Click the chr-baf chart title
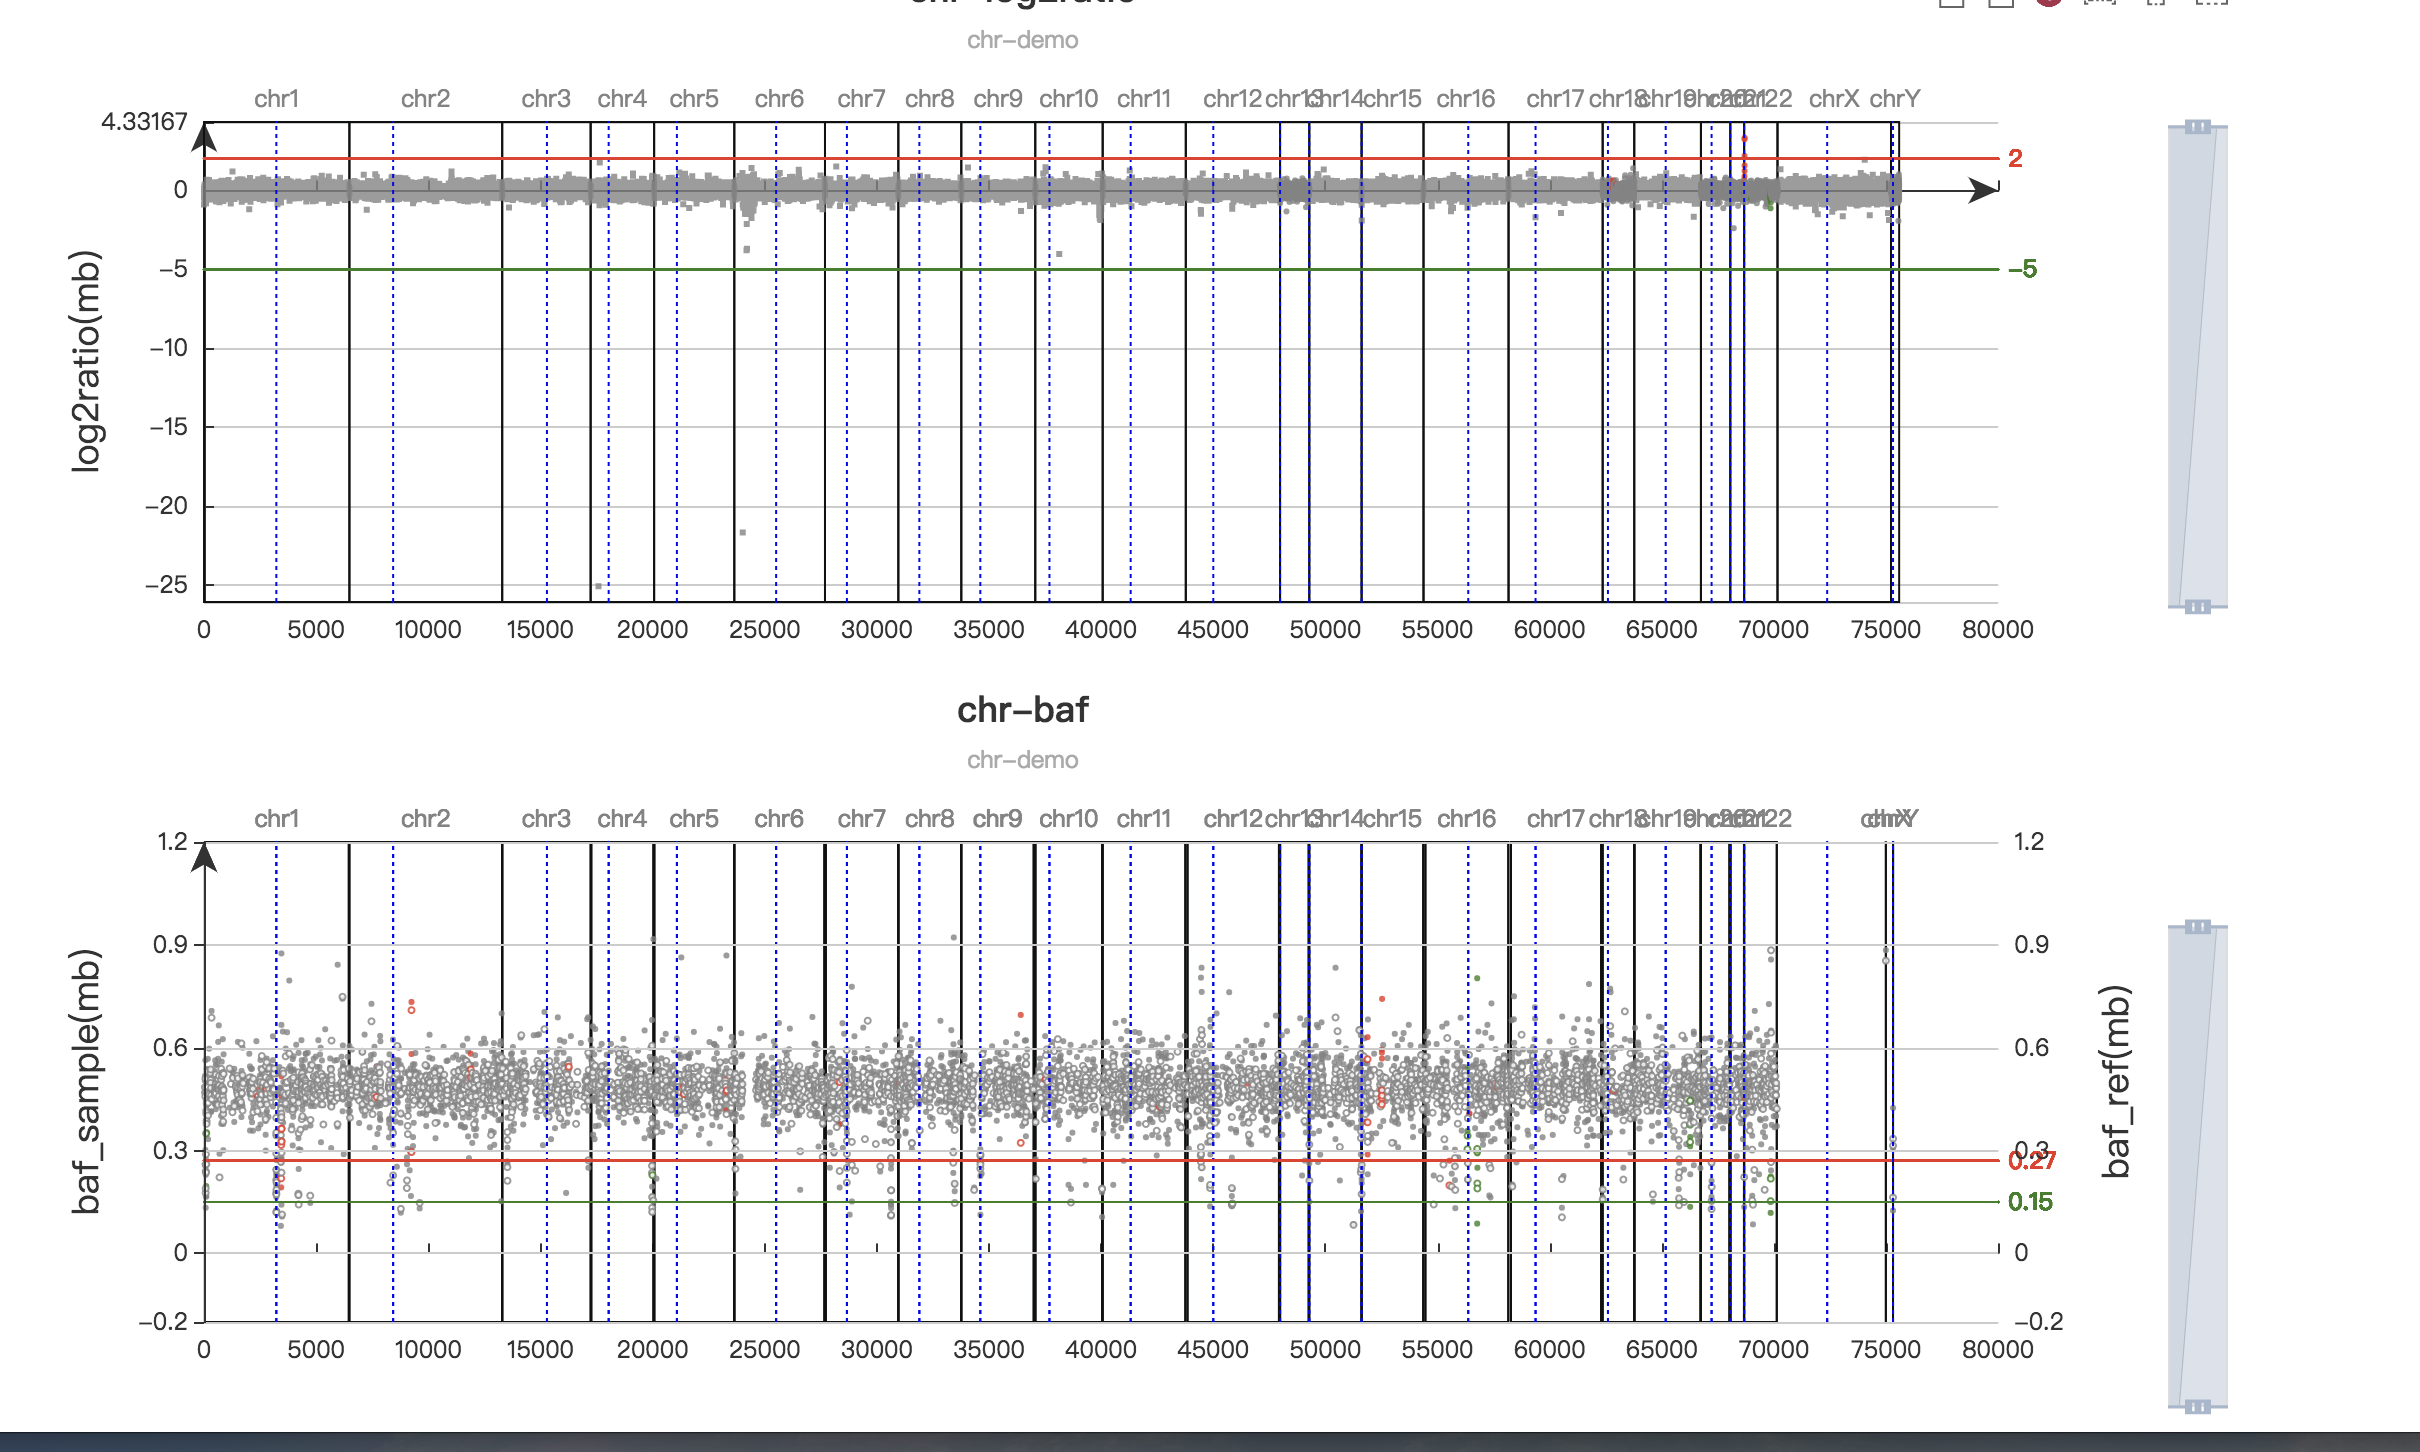Screen dimensions: 2420x1452 [1024, 710]
